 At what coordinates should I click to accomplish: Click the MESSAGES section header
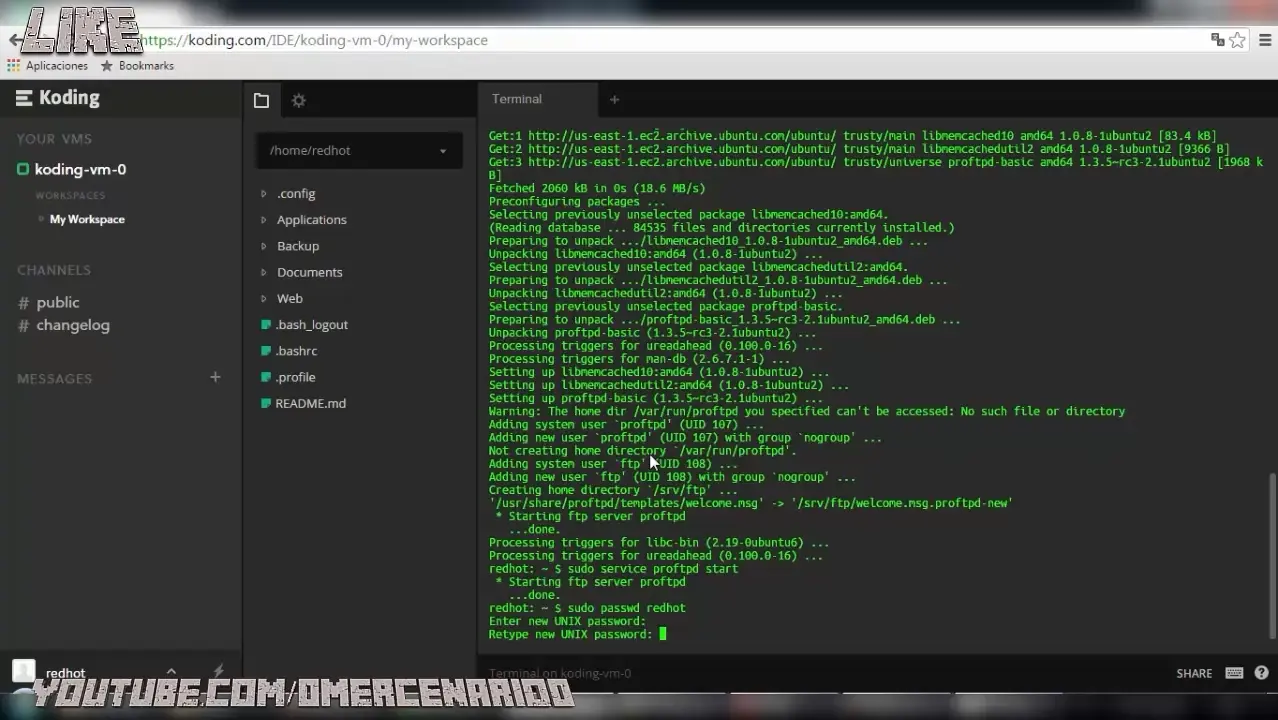pyautogui.click(x=55, y=378)
